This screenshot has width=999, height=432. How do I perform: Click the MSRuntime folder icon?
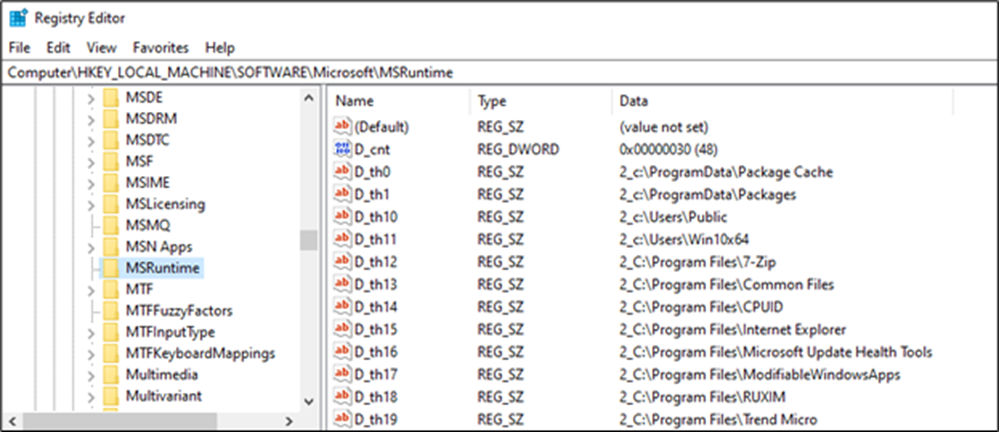click(109, 268)
